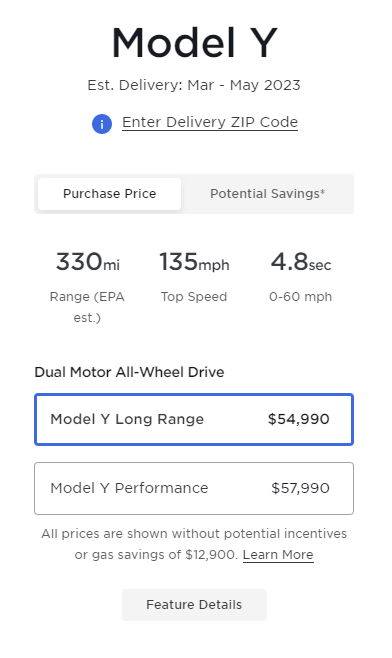Click the 135mph top speed figure
This screenshot has width=392, height=658.
pos(194,262)
